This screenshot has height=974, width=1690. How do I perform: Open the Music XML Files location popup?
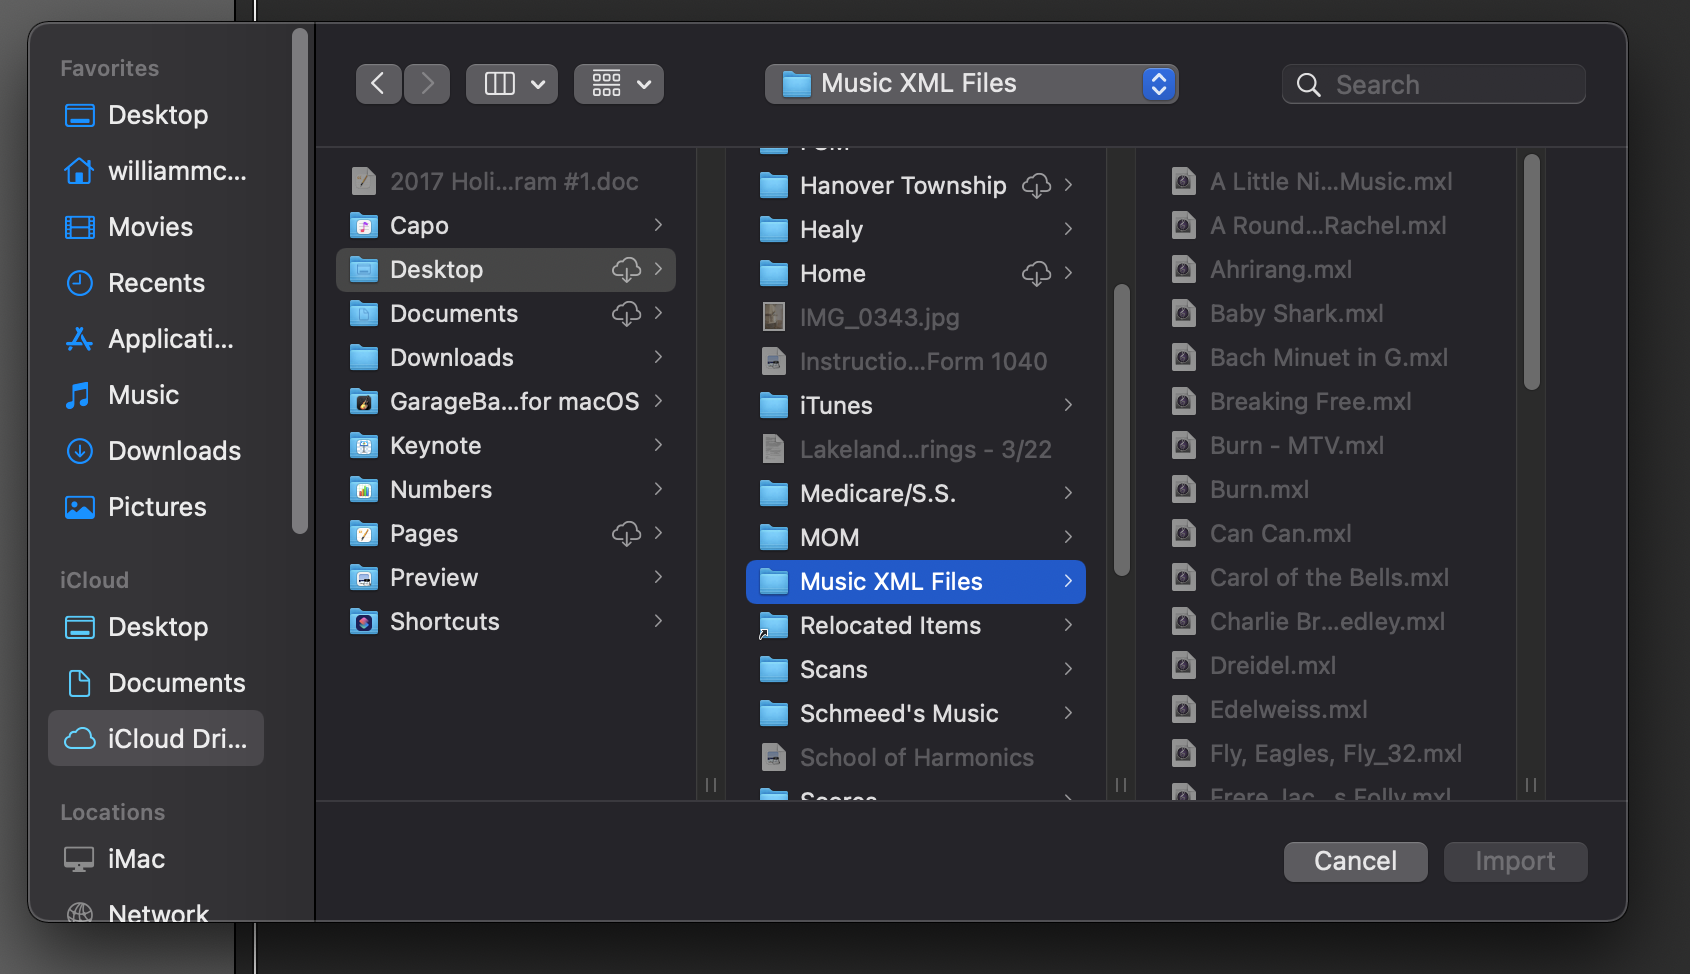pos(970,84)
